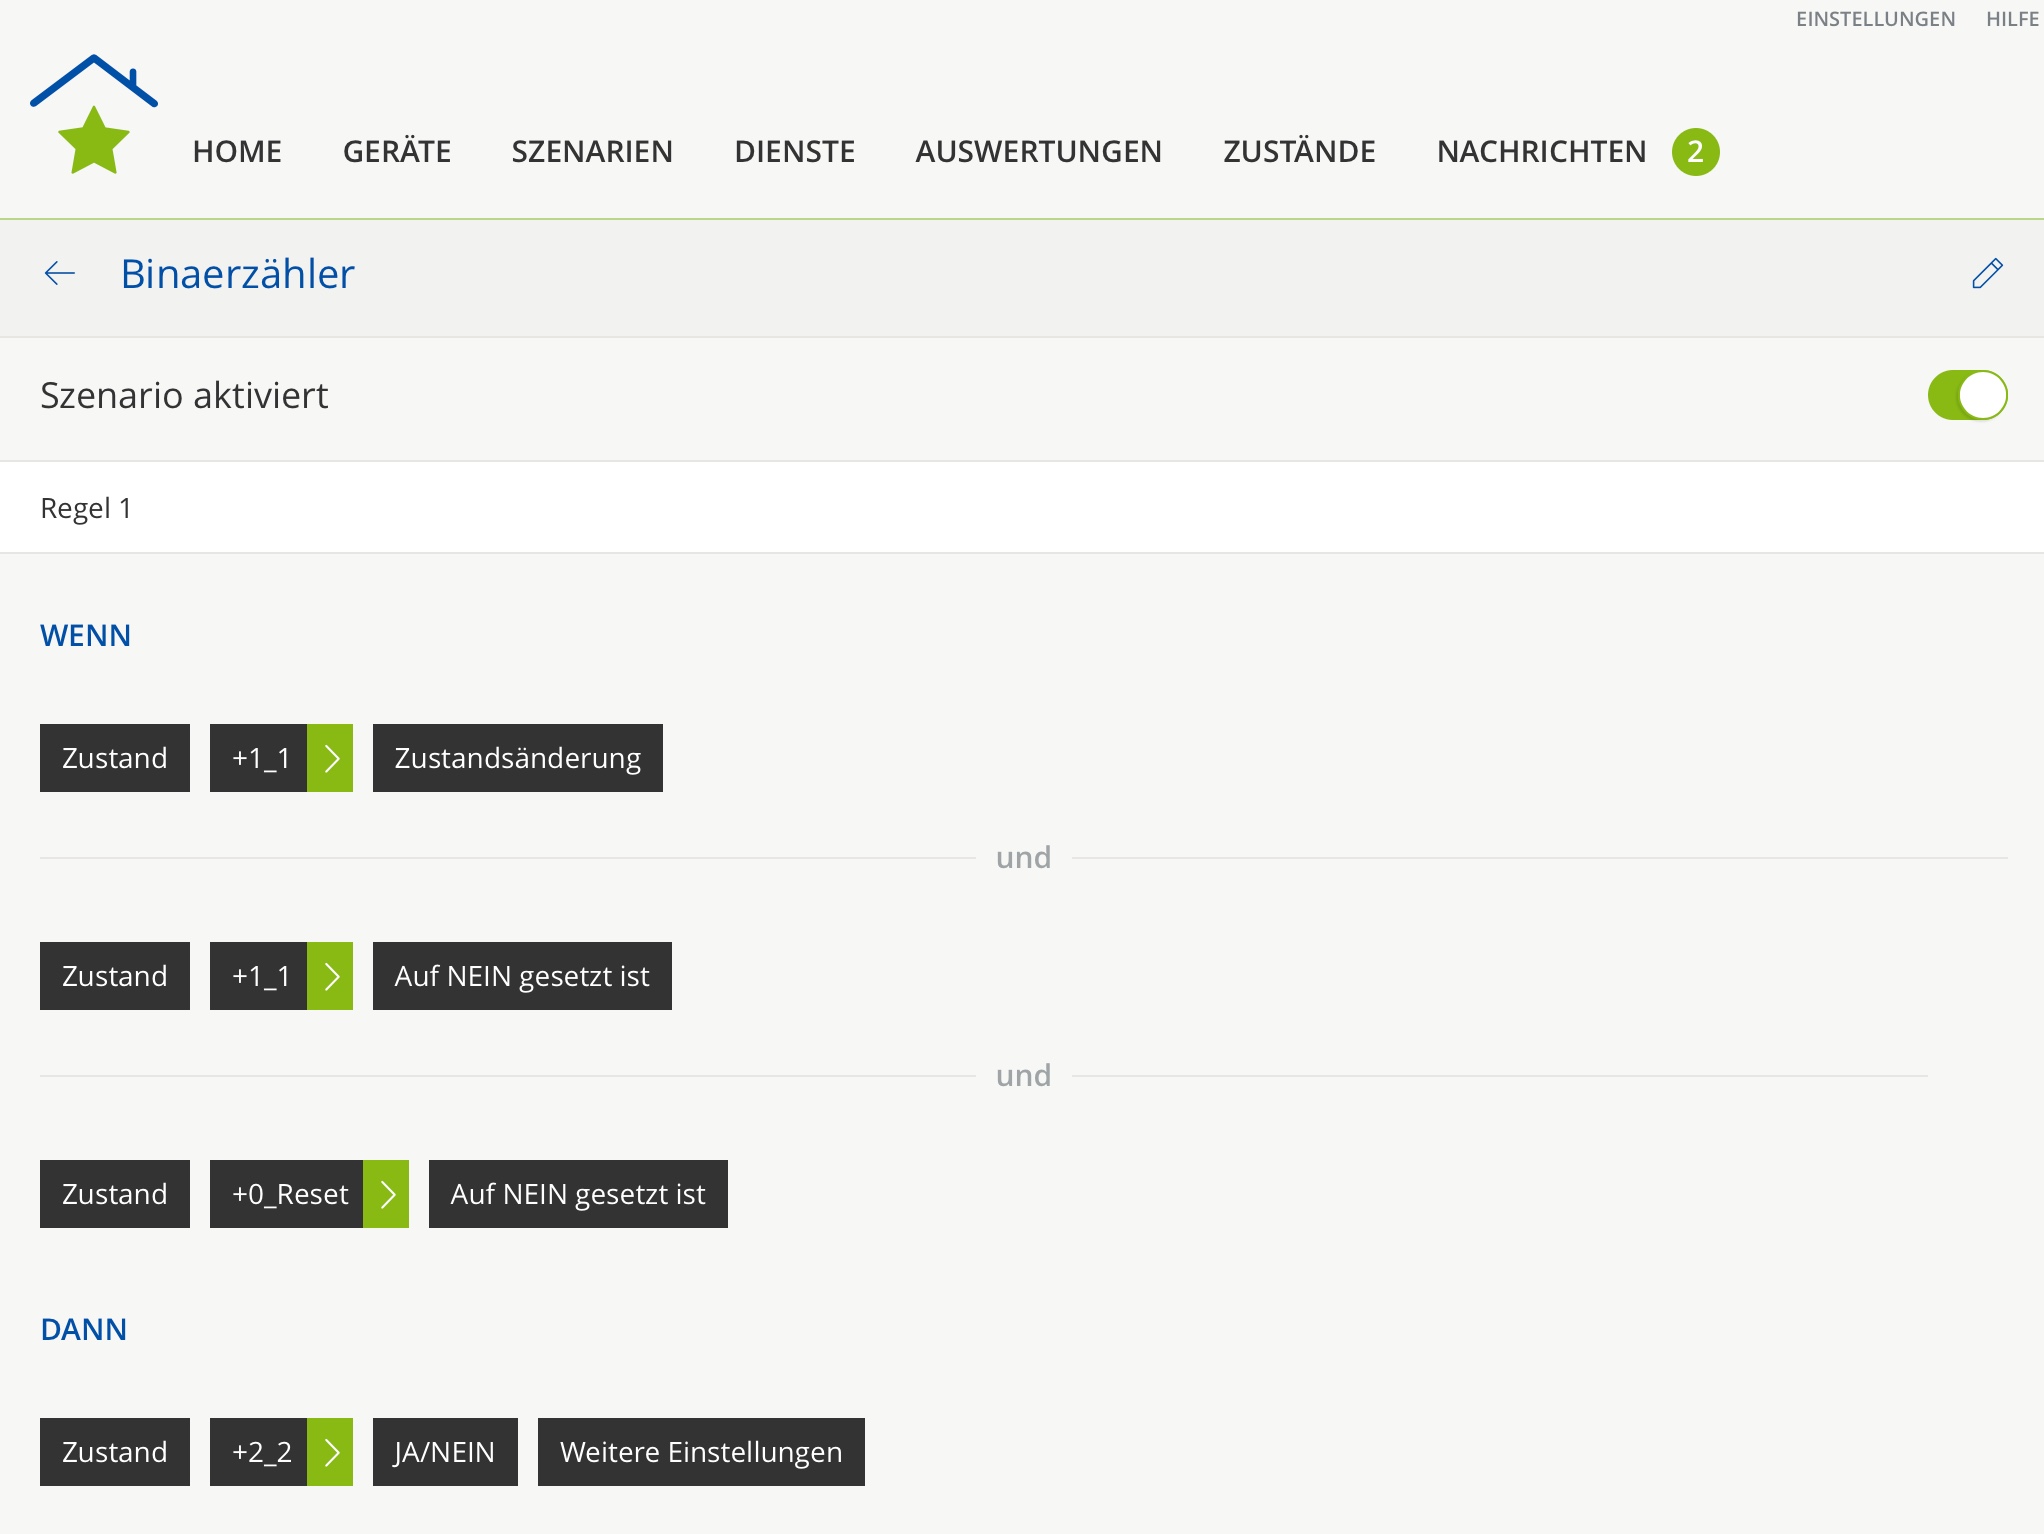The width and height of the screenshot is (2044, 1534).
Task: Expand green arrow on second +1_1 state
Action: tap(330, 976)
